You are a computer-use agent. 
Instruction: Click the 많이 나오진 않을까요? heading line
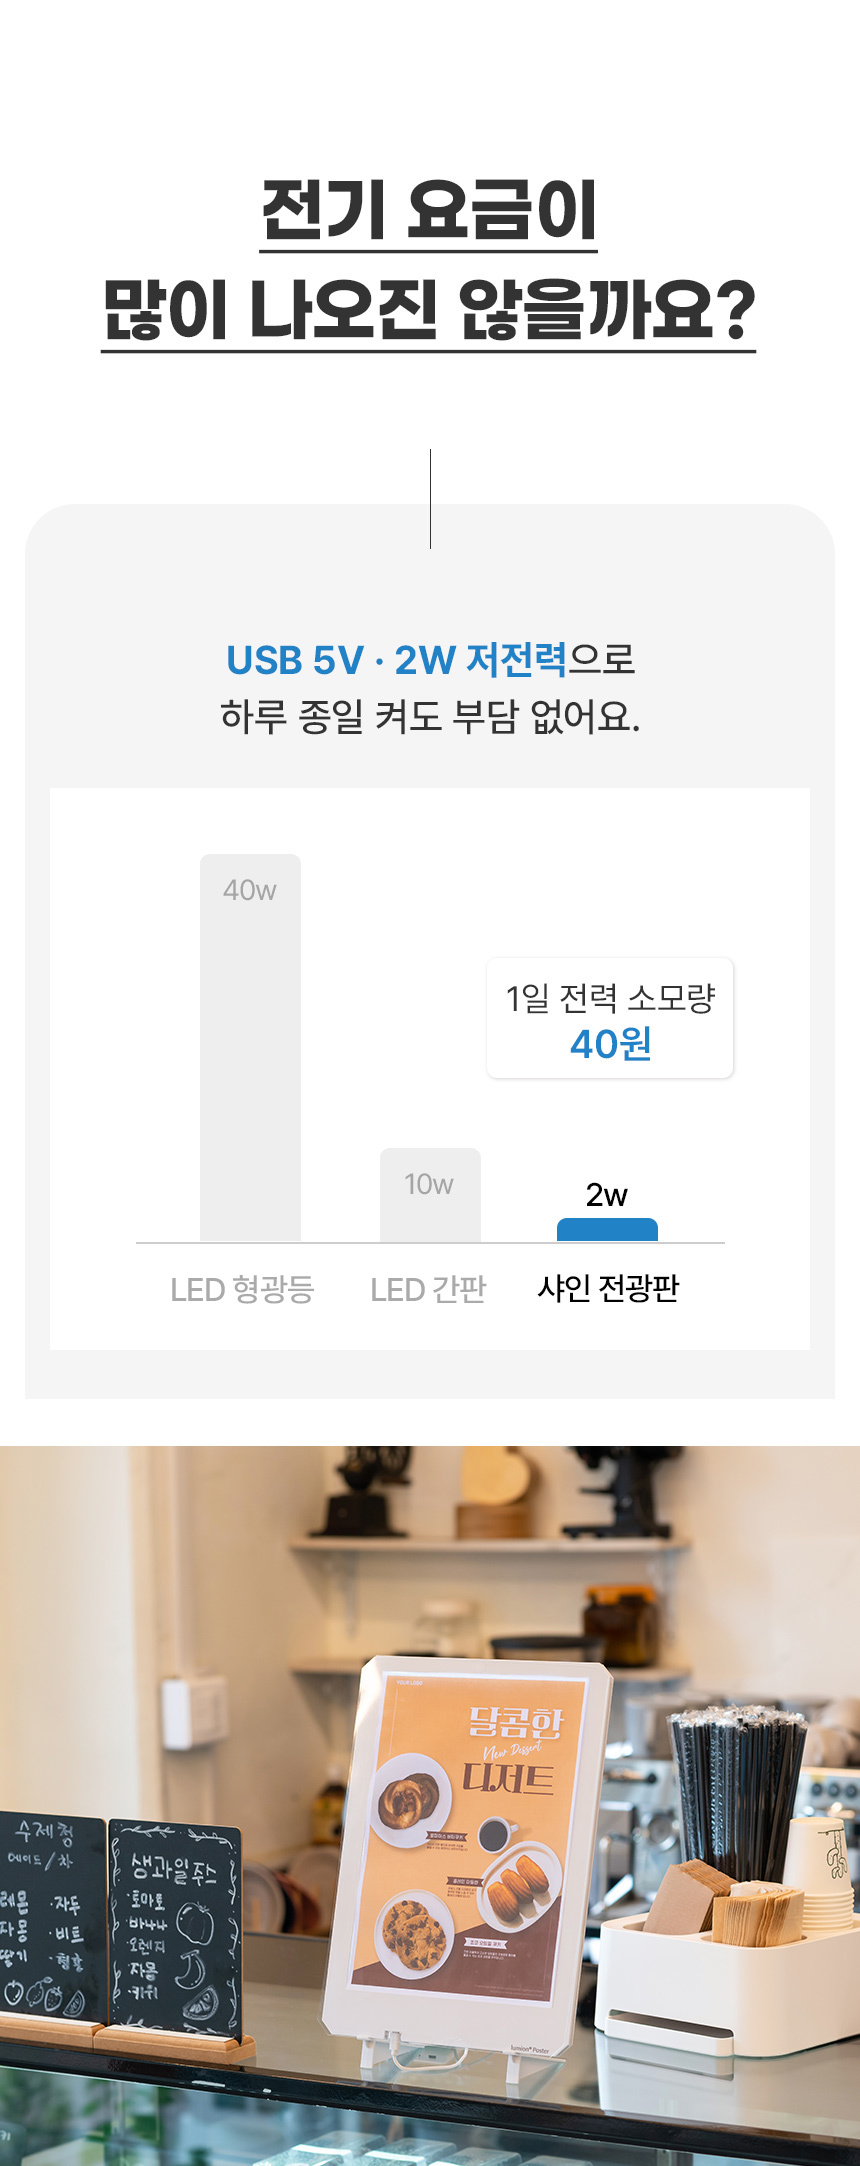tap(429, 309)
